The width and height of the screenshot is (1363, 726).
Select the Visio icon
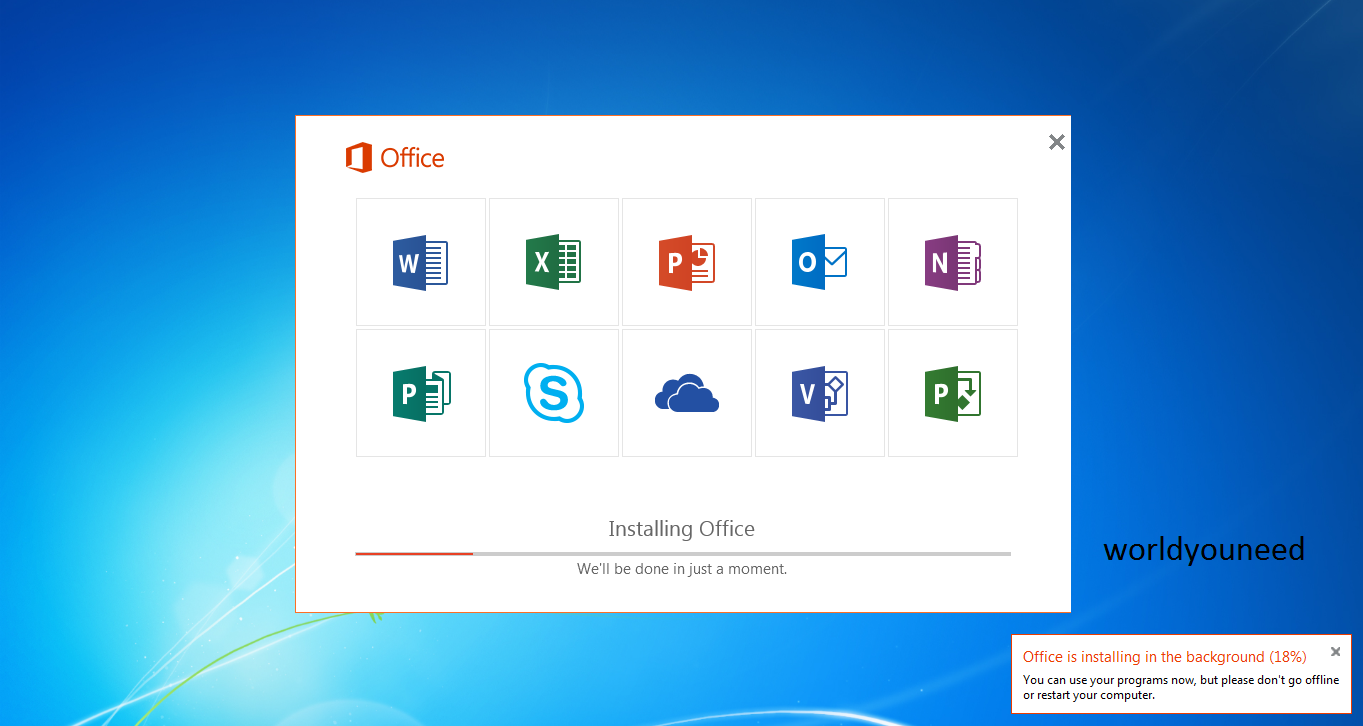click(819, 392)
